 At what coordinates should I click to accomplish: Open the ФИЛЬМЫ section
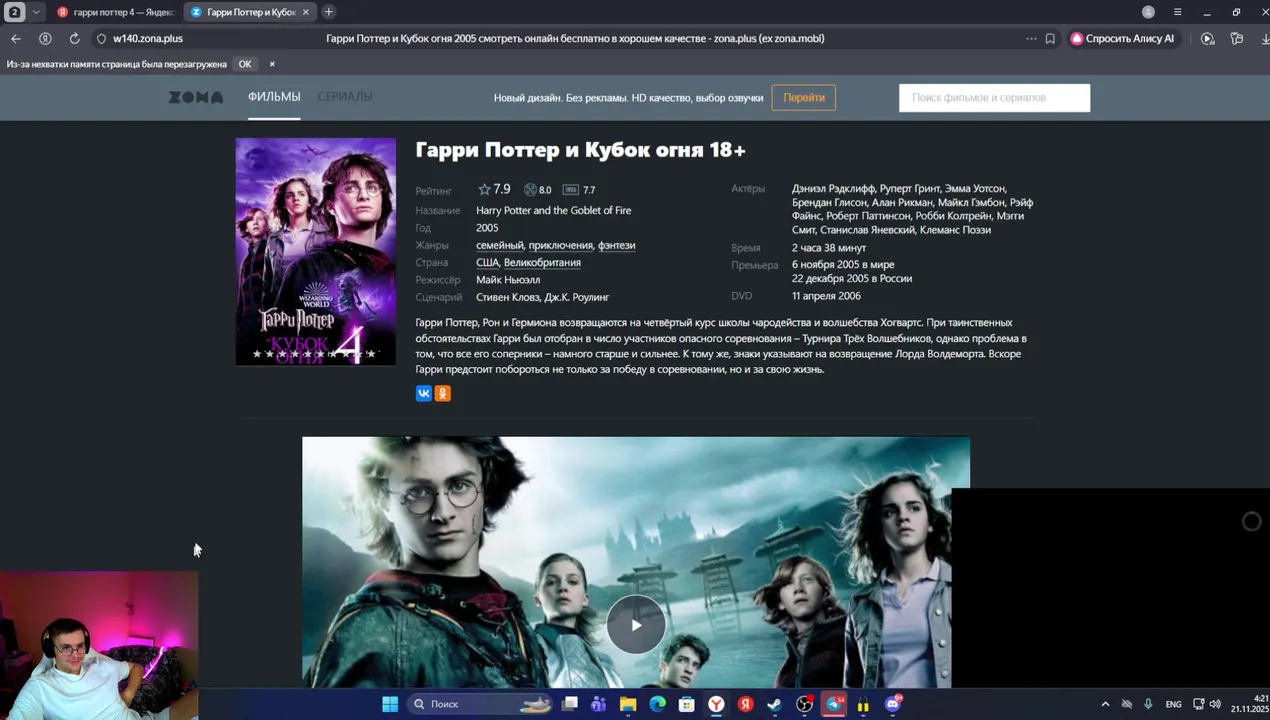[x=274, y=97]
